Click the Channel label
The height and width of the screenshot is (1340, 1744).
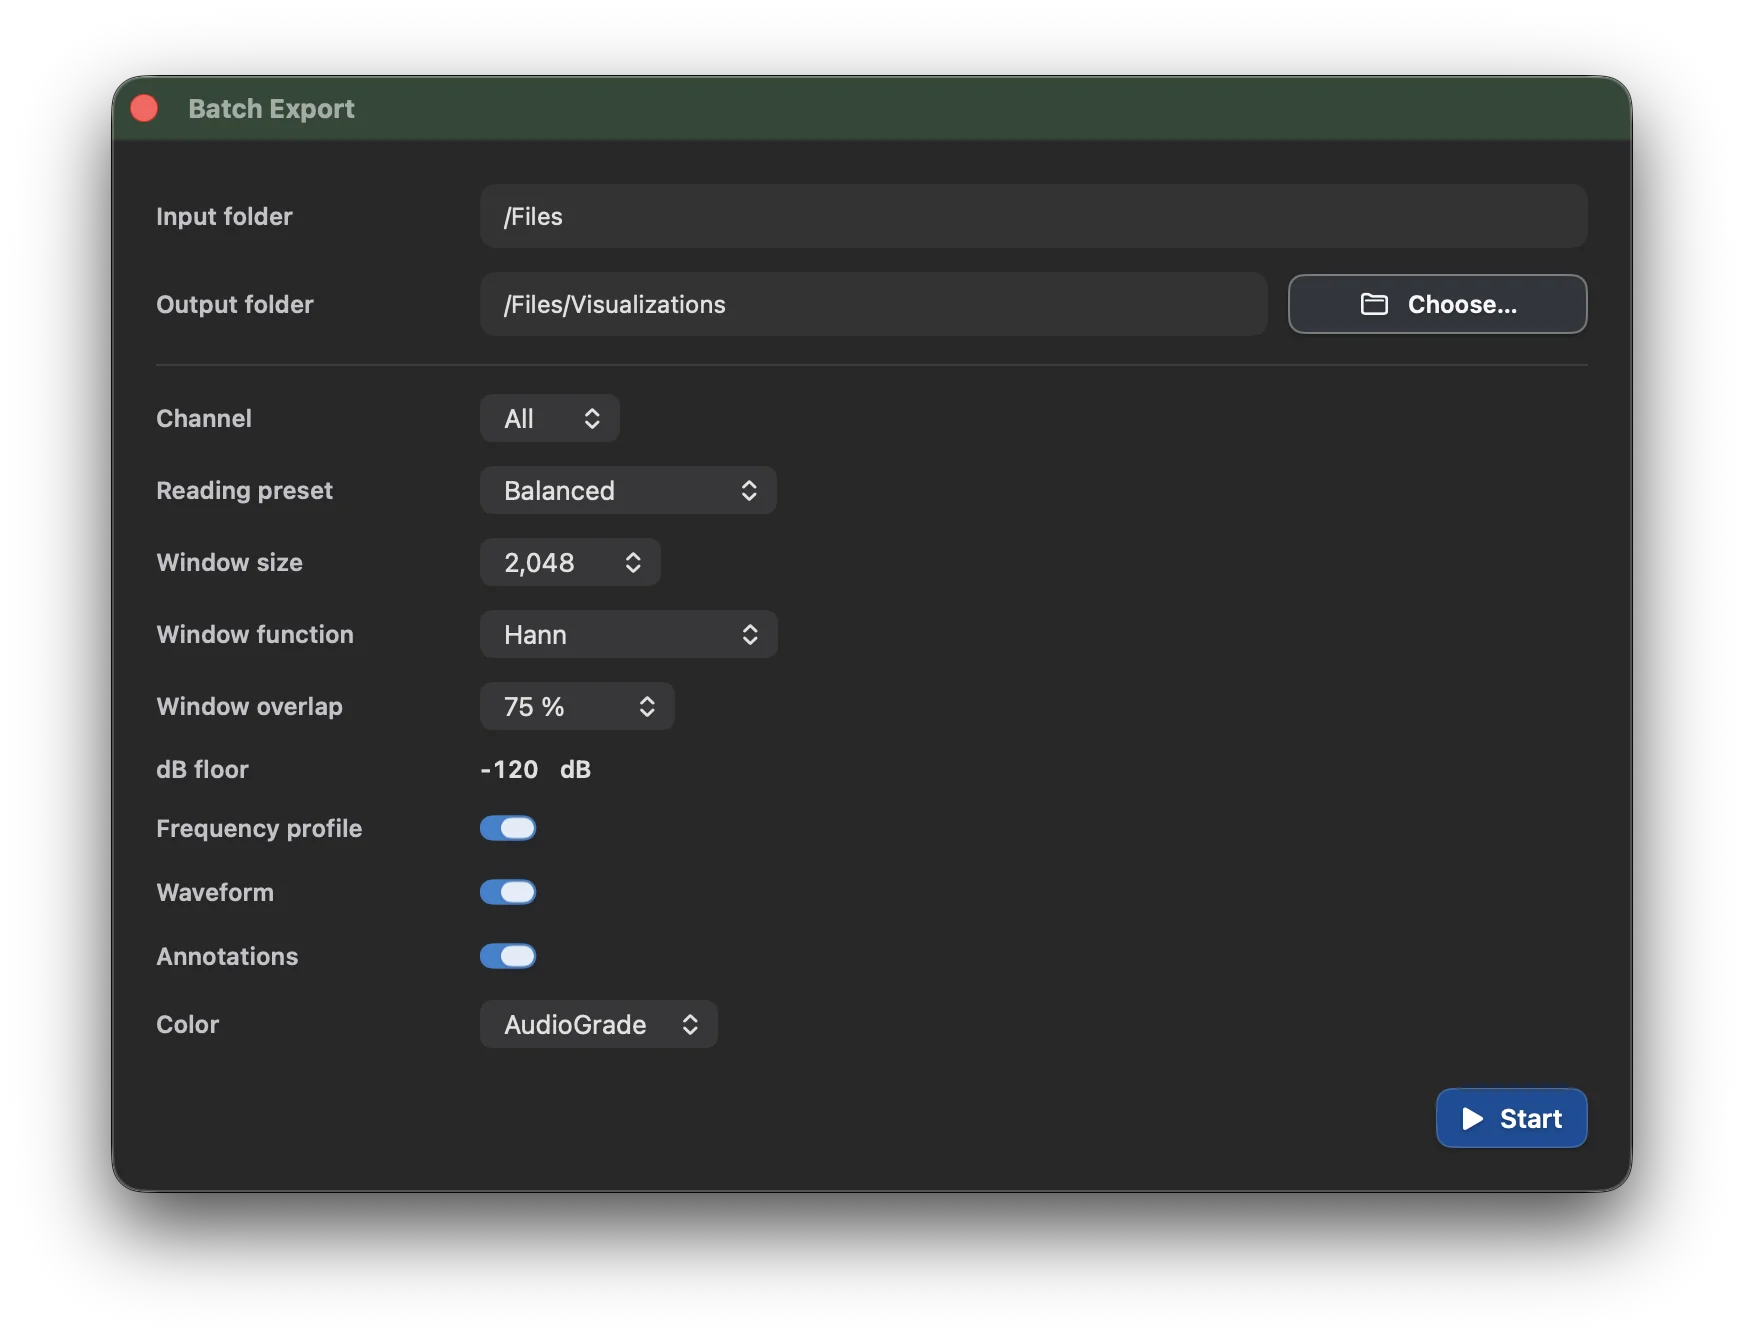(204, 418)
